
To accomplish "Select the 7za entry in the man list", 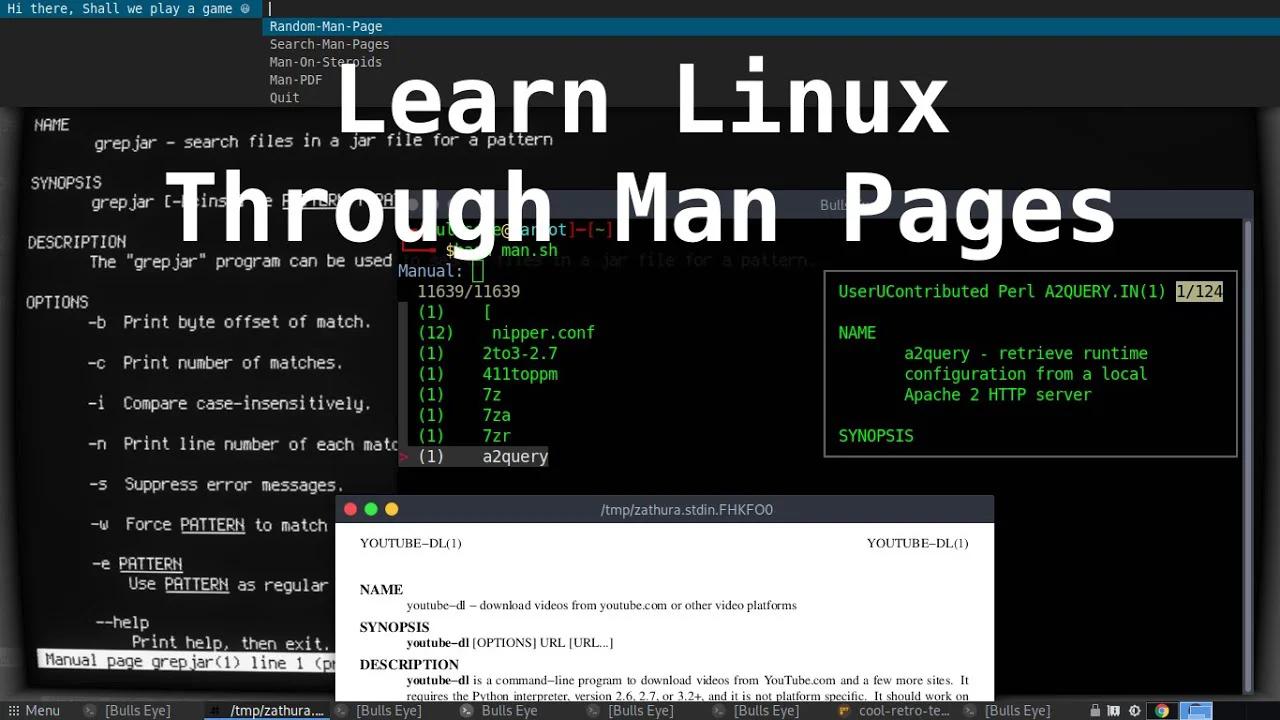I will pyautogui.click(x=496, y=415).
